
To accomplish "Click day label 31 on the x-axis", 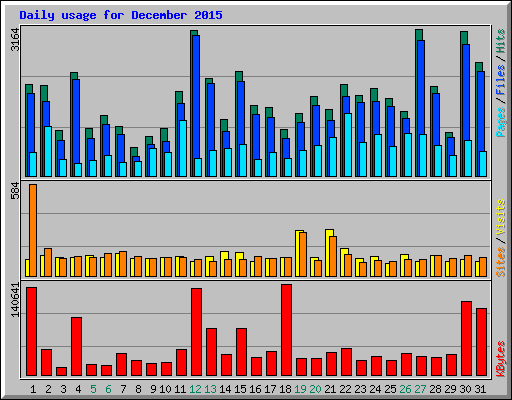I will click(x=480, y=389).
